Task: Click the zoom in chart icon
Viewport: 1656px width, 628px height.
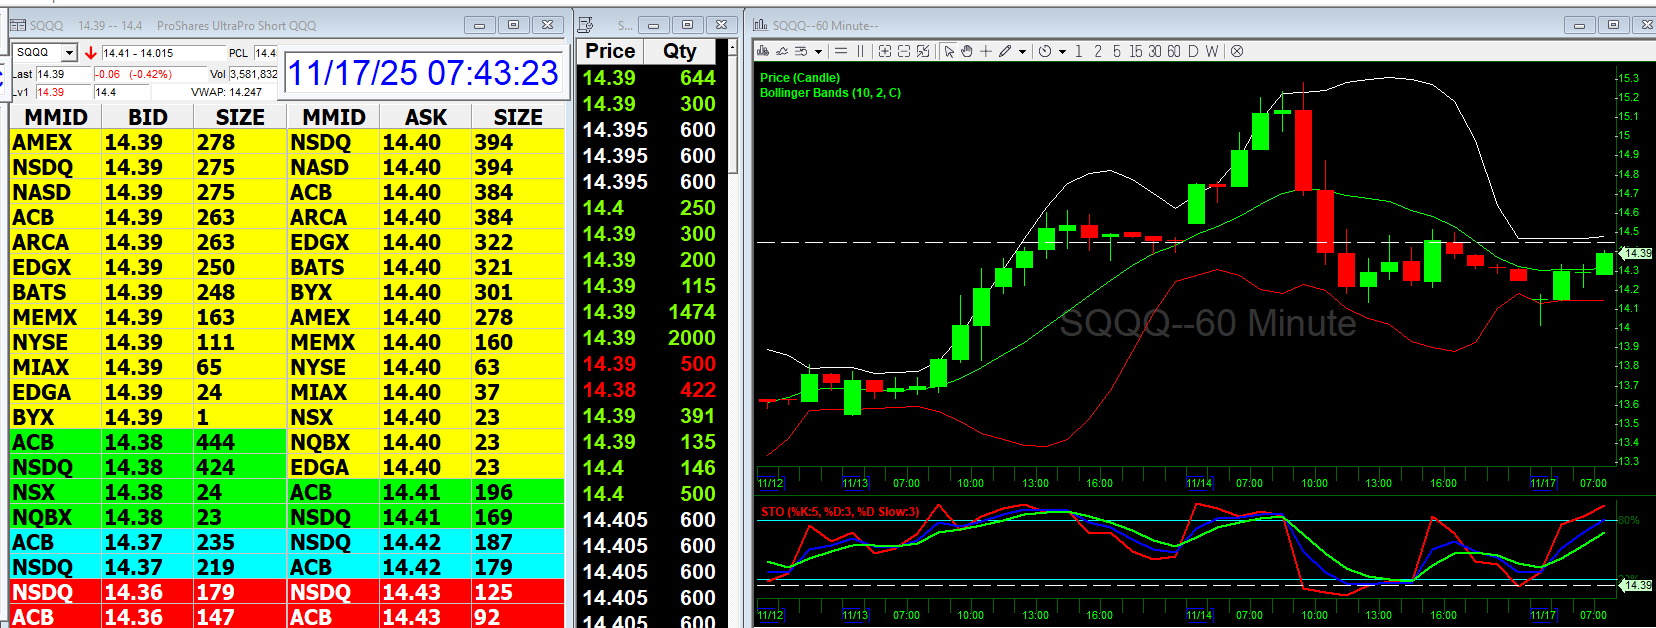Action: click(x=885, y=51)
